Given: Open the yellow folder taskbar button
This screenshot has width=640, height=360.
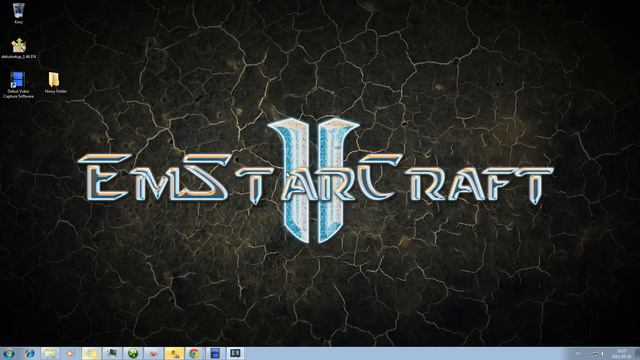Looking at the screenshot, I should pos(91,353).
